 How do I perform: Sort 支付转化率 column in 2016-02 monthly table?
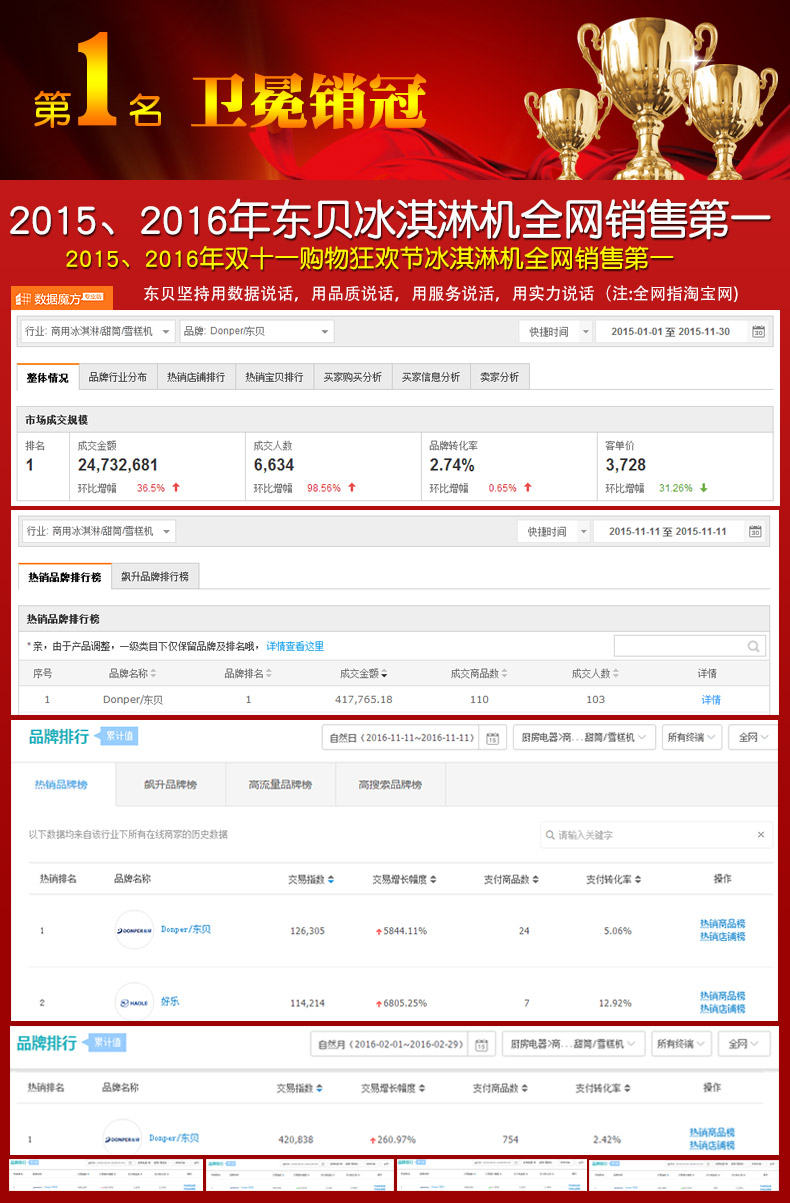pos(603,1088)
